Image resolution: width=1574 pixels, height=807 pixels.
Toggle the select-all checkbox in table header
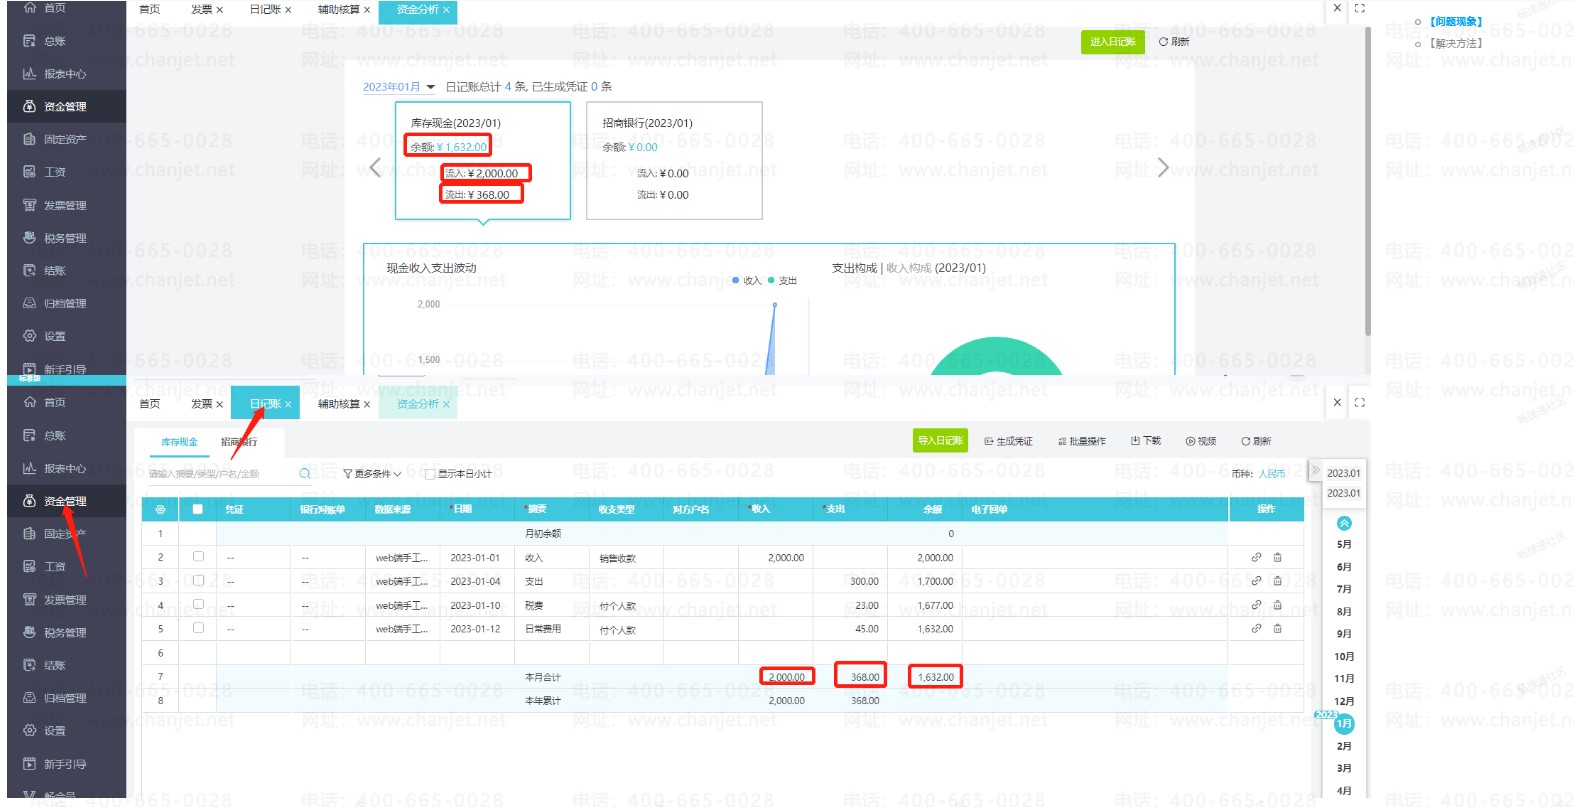(198, 510)
